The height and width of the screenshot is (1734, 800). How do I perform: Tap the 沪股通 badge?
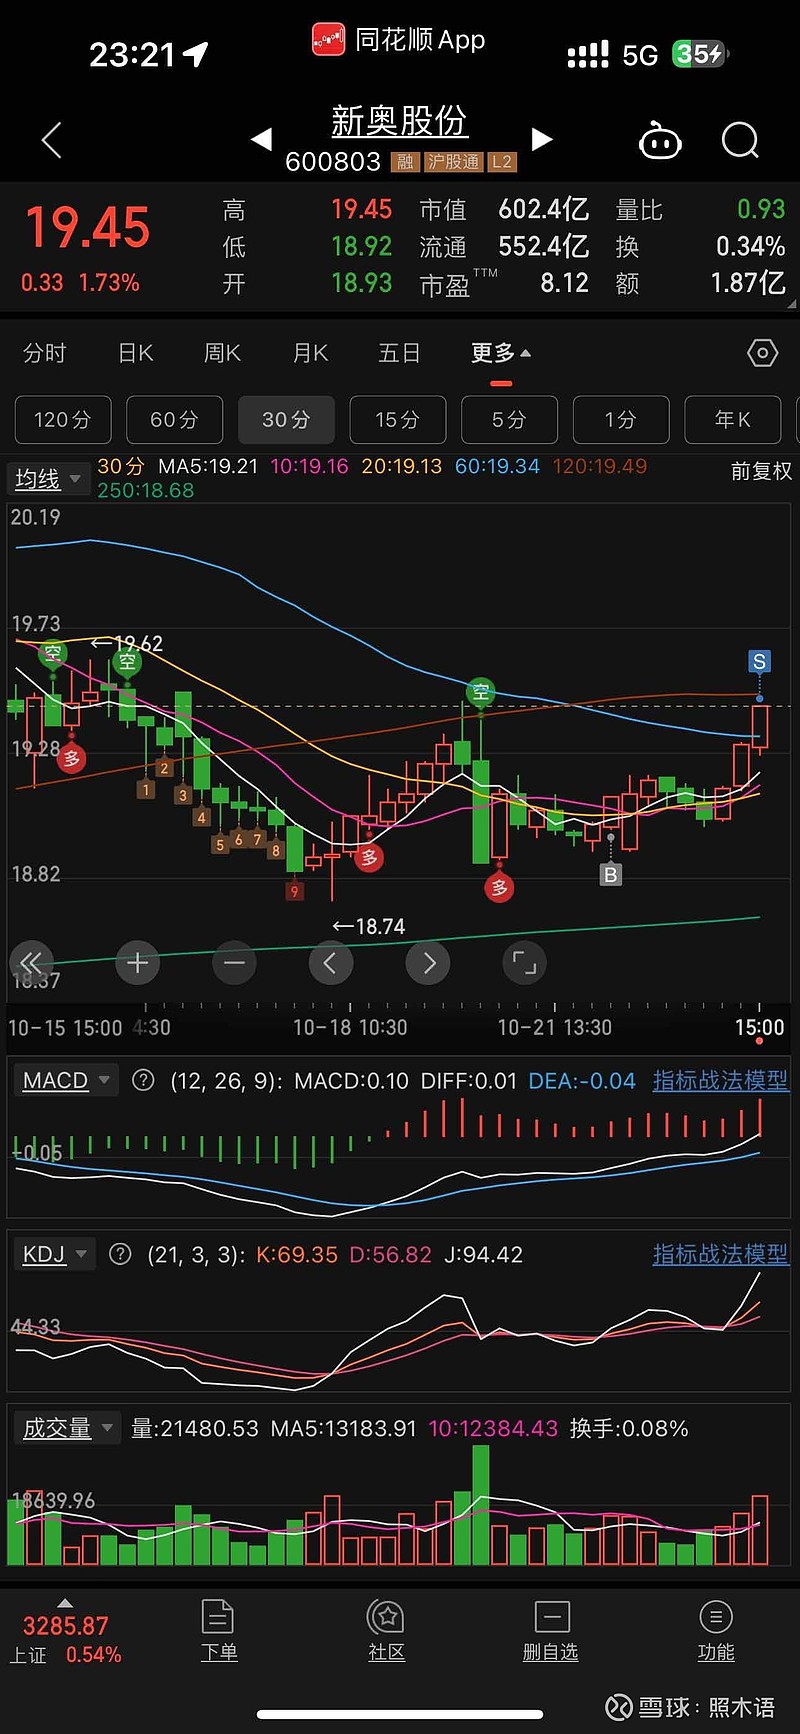(x=453, y=162)
